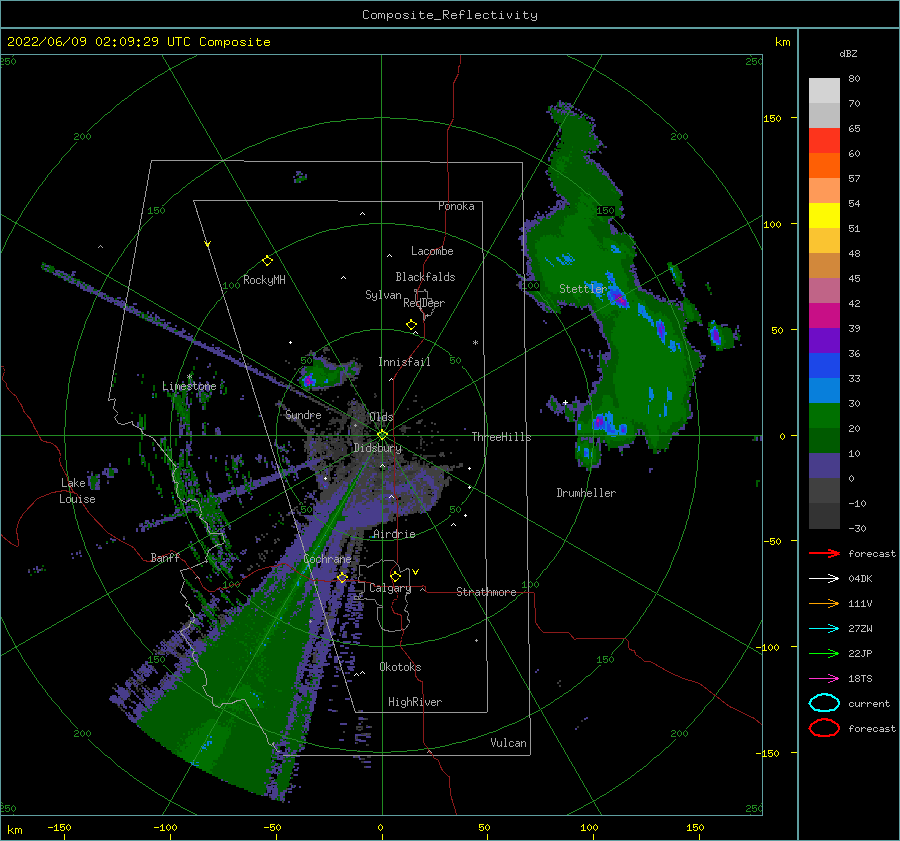Click the Drumheller label
The width and height of the screenshot is (900, 841).
(586, 493)
